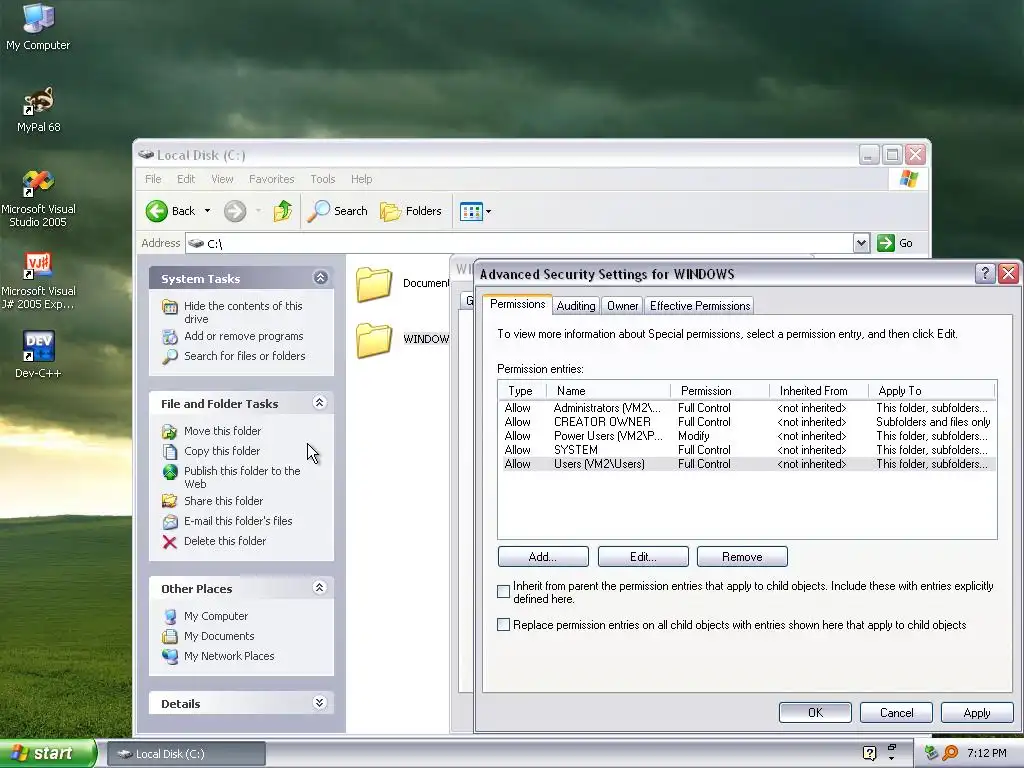Open the Edit menu
1024x768 pixels.
pyautogui.click(x=185, y=179)
